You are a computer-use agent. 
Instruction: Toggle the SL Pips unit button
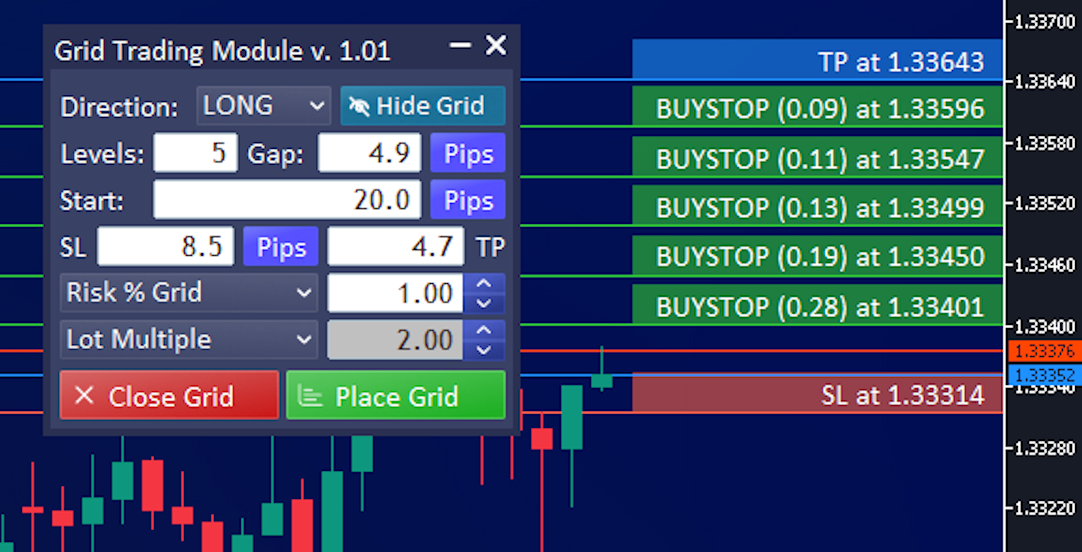(x=281, y=247)
